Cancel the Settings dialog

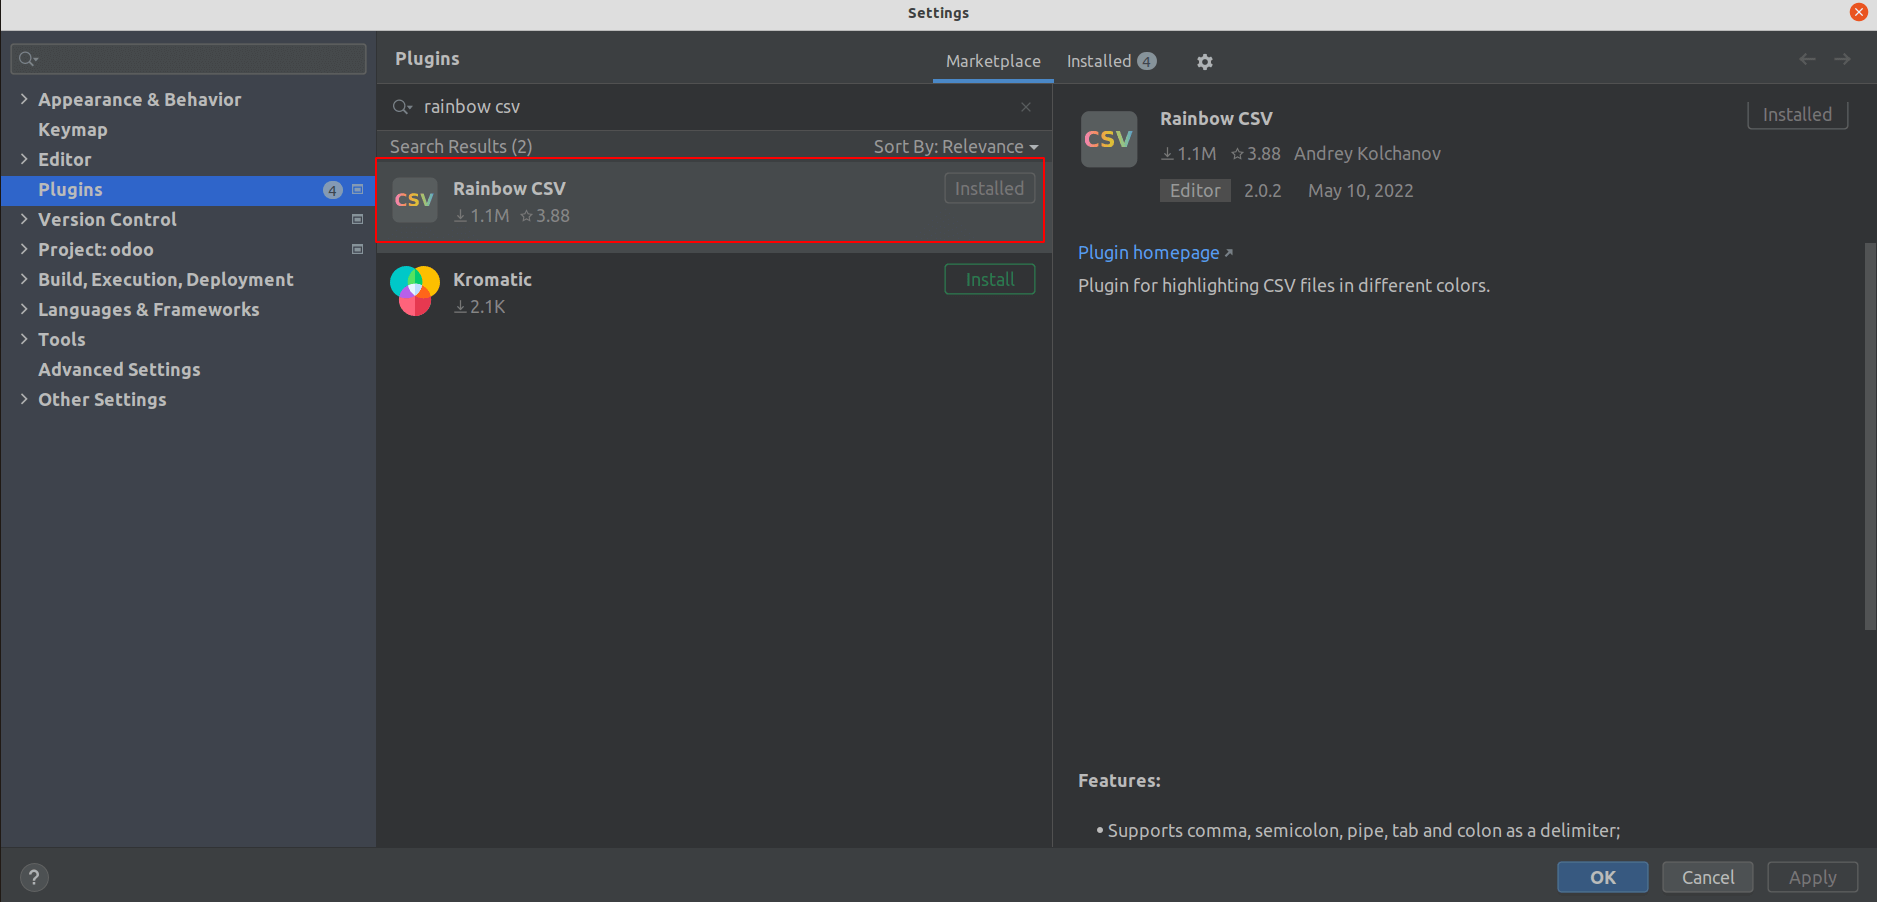pos(1707,877)
